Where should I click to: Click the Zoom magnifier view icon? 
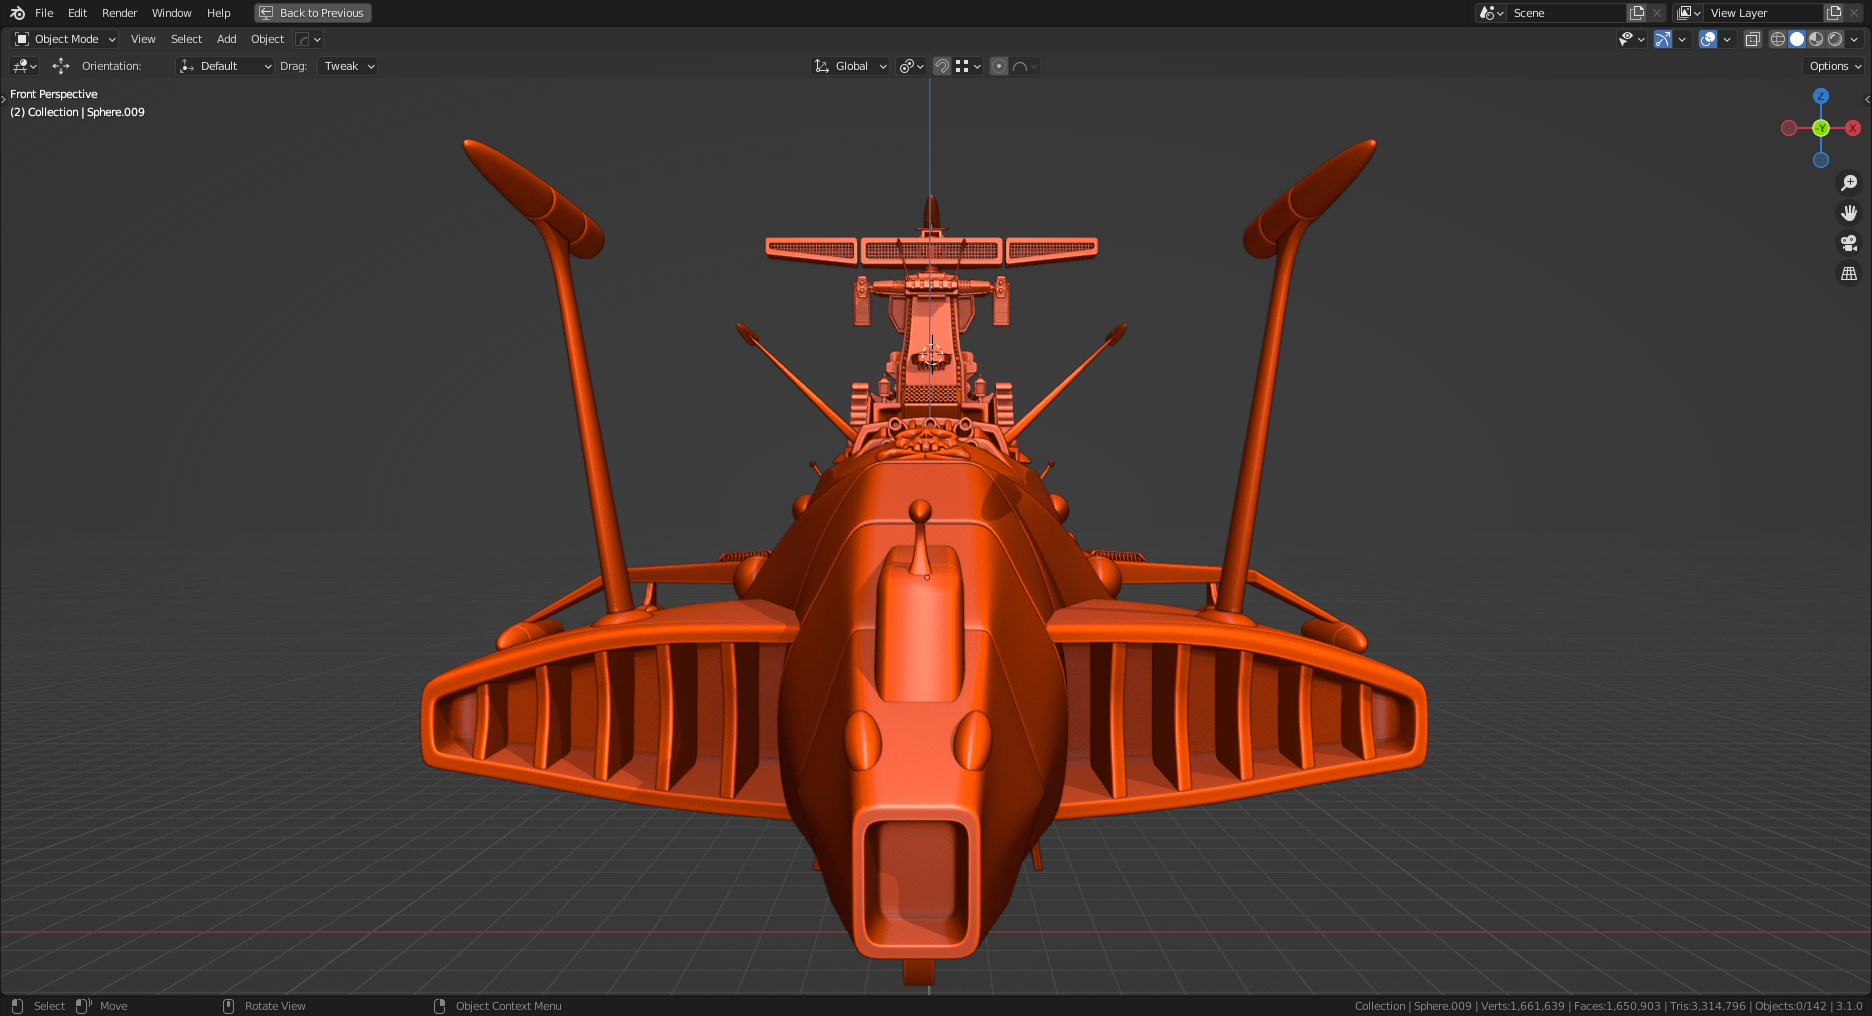1849,183
